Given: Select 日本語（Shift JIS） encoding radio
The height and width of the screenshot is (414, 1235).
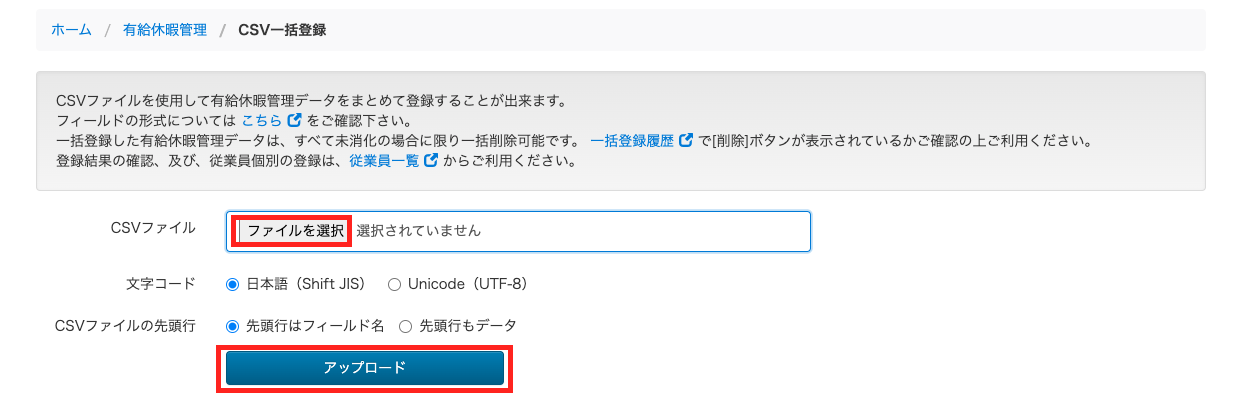Looking at the screenshot, I should pos(233,284).
